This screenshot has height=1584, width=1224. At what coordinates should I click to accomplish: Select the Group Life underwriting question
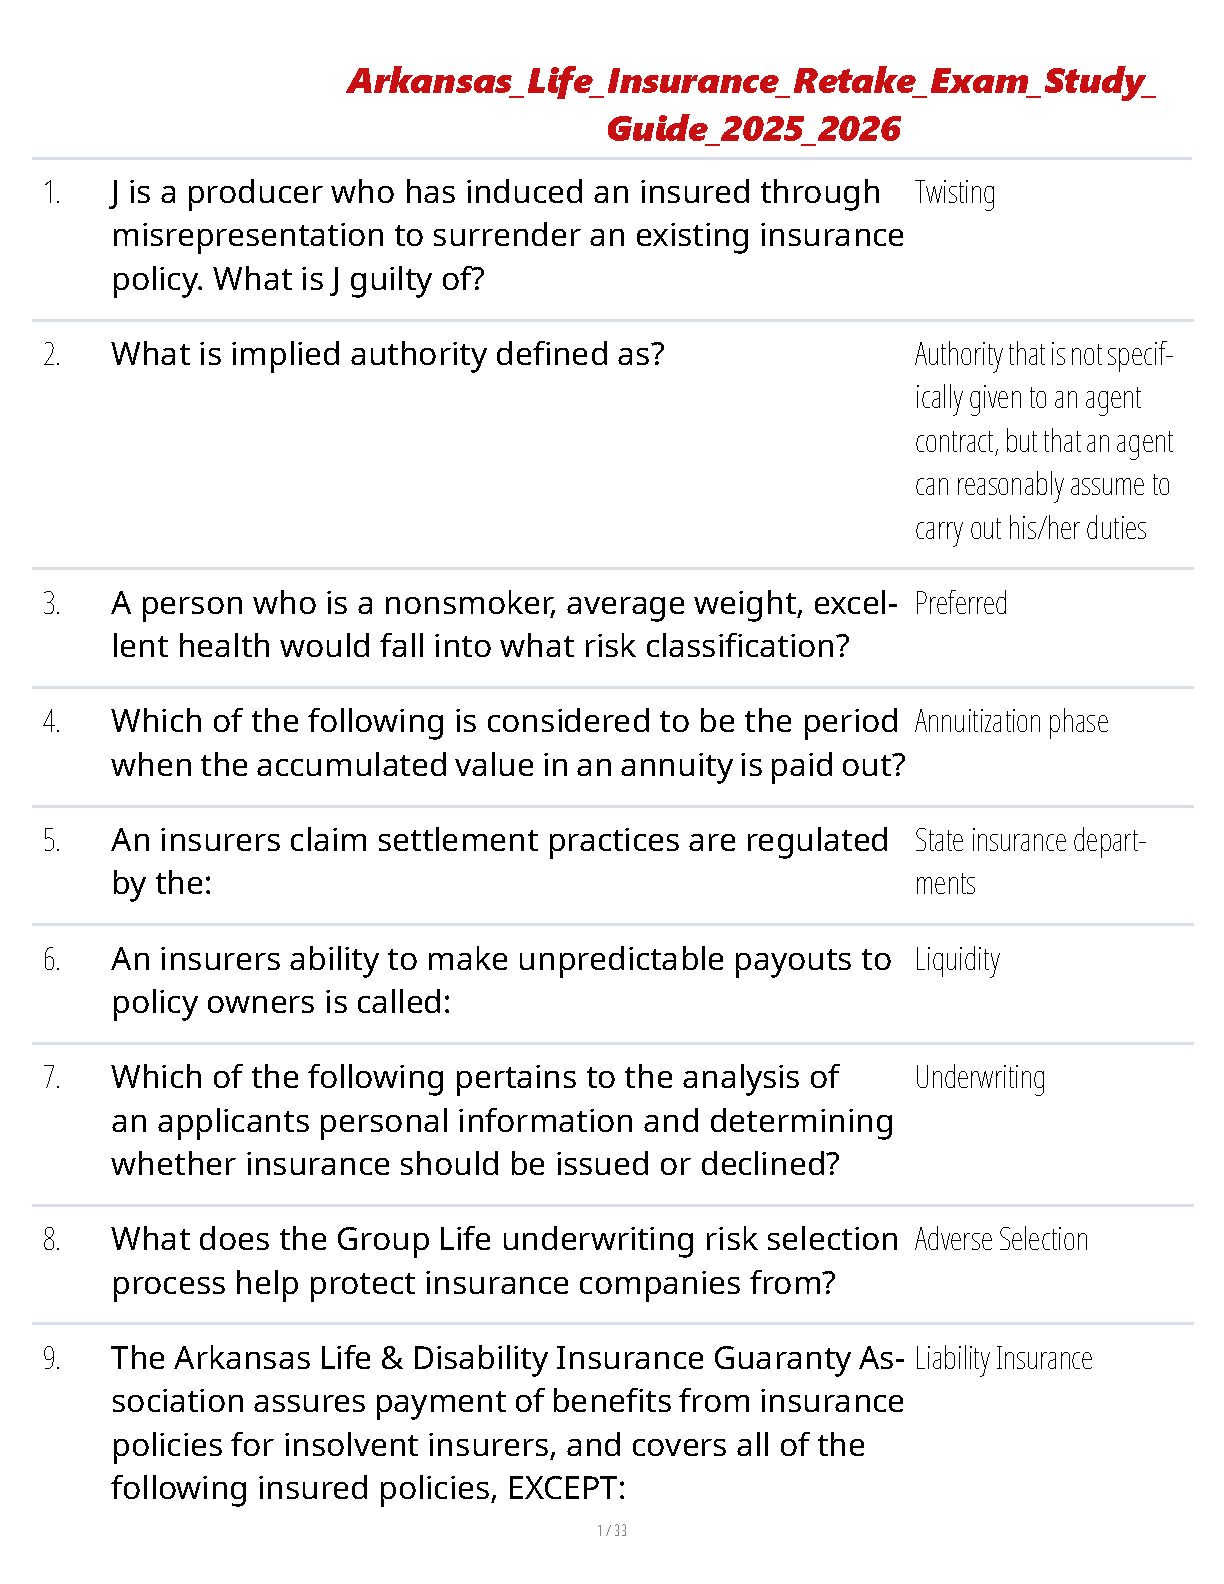[x=504, y=1261]
